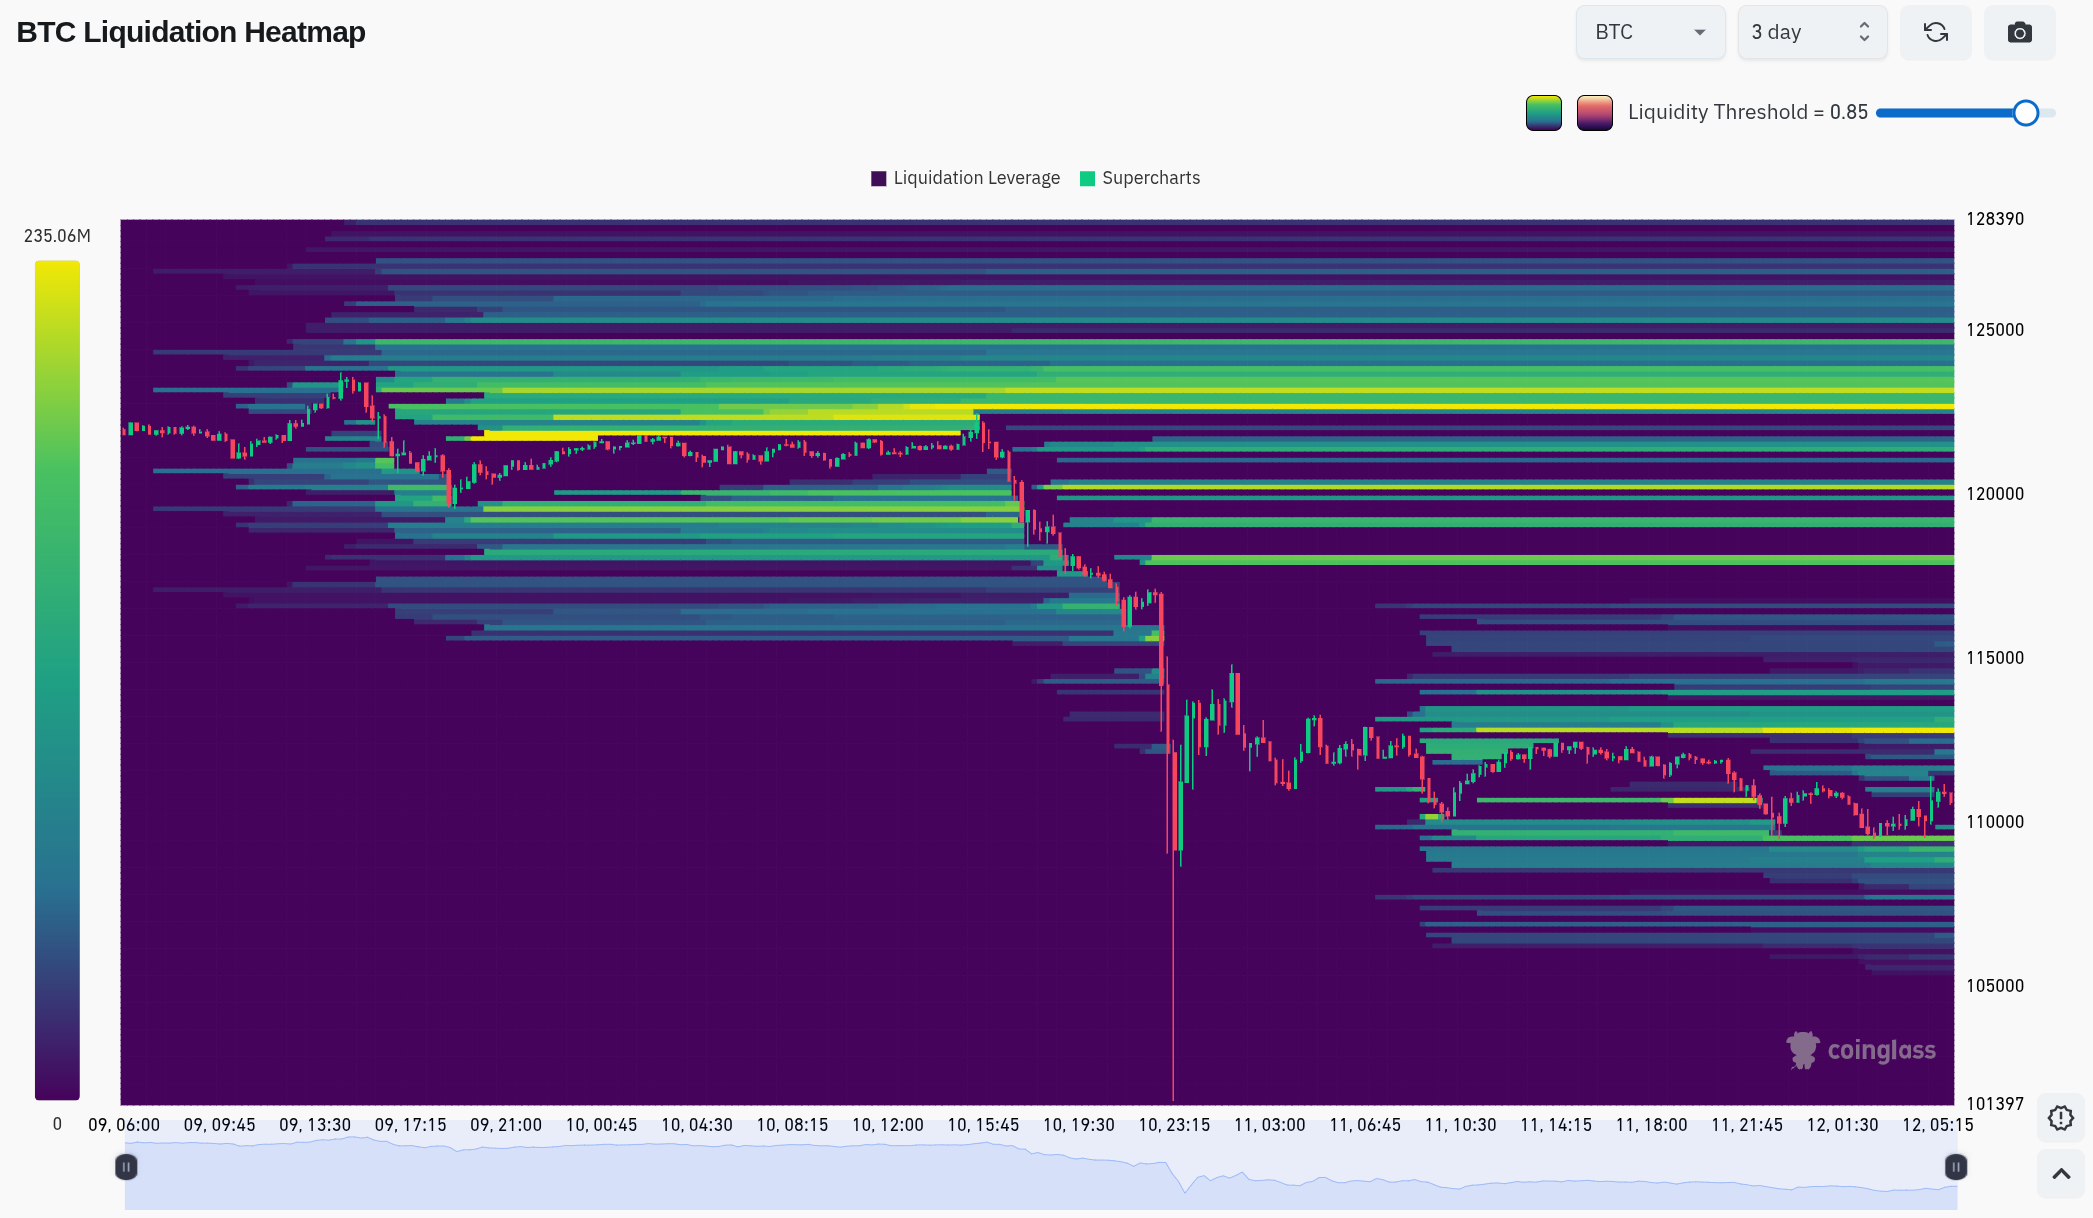Viewport: 2093px width, 1218px height.
Task: Click the 09, 06:00 time axis label
Action: [124, 1125]
